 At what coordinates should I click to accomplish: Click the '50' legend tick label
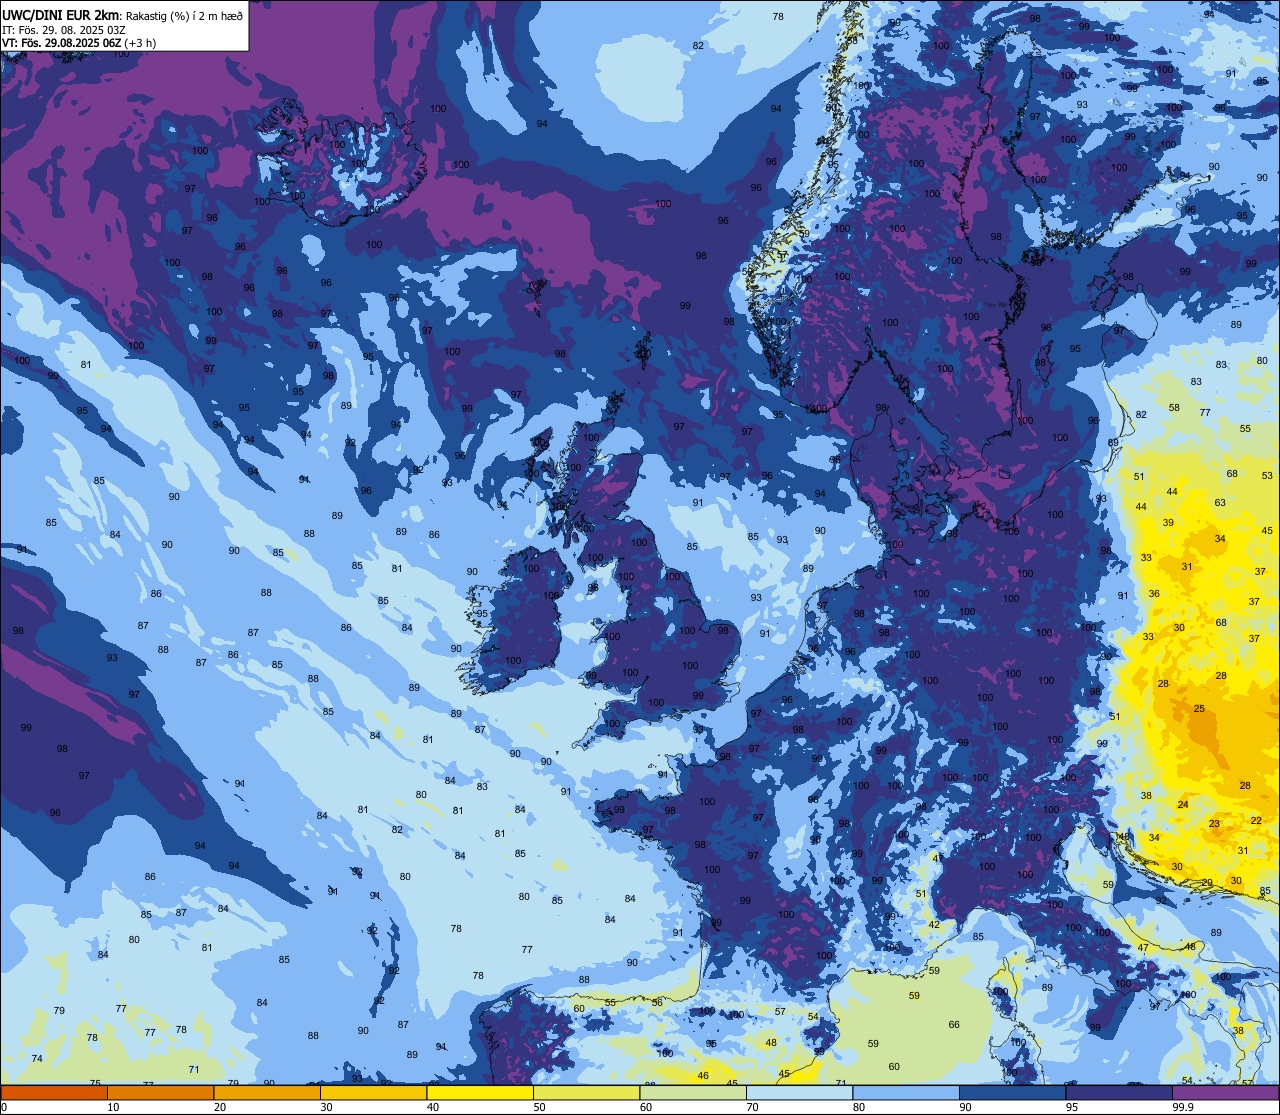pos(540,1107)
